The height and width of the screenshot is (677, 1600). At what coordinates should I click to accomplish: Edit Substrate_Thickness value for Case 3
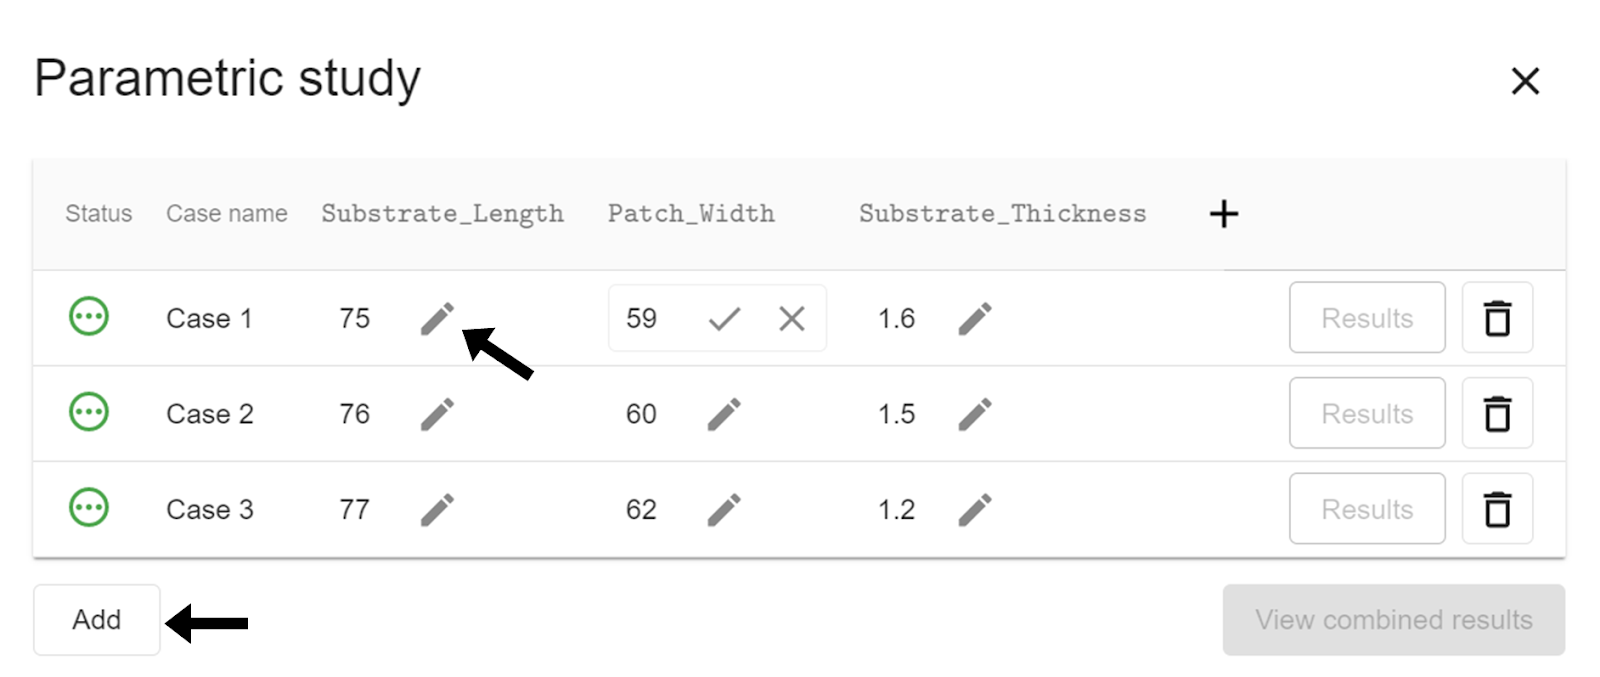click(x=975, y=510)
